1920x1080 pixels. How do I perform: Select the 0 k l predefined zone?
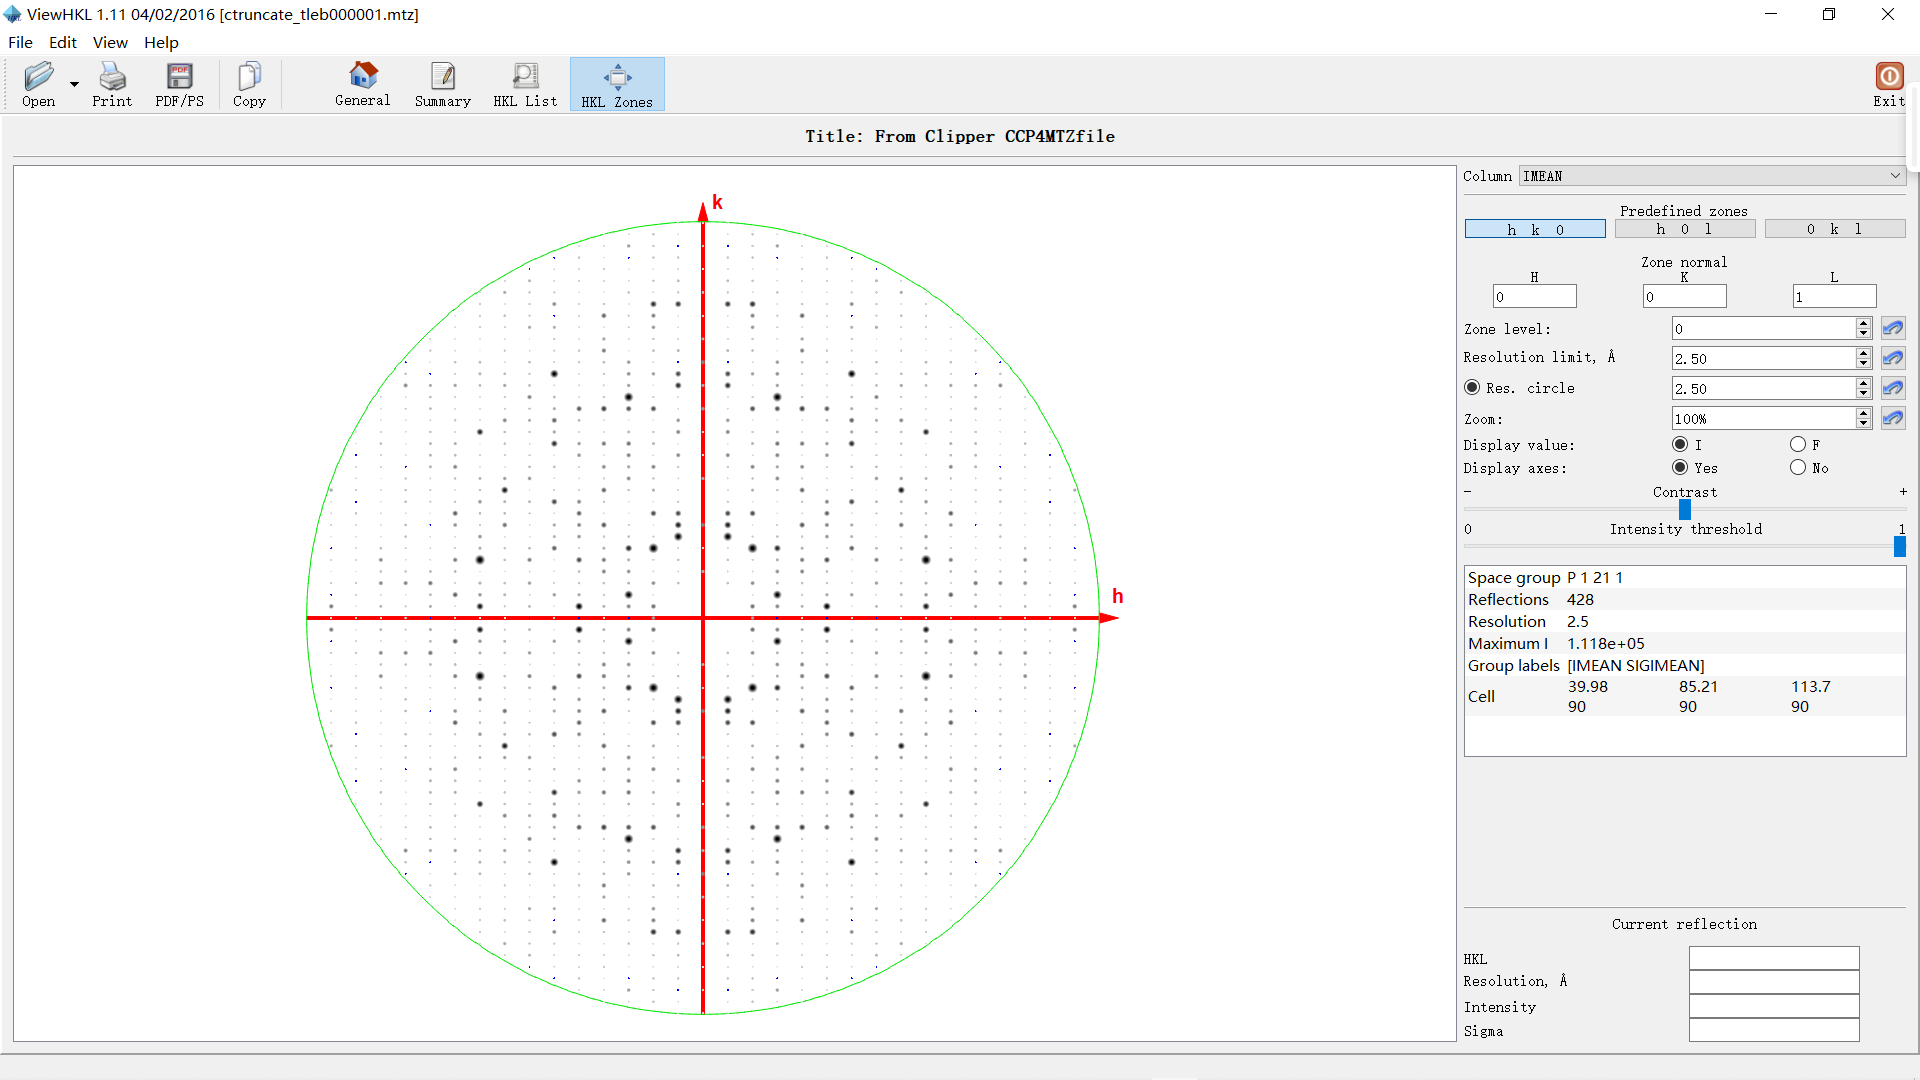point(1834,229)
